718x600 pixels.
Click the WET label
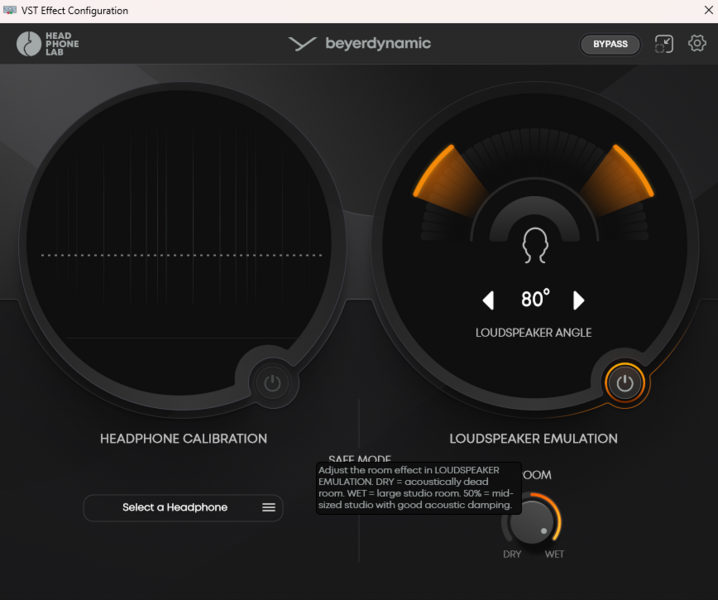click(554, 554)
